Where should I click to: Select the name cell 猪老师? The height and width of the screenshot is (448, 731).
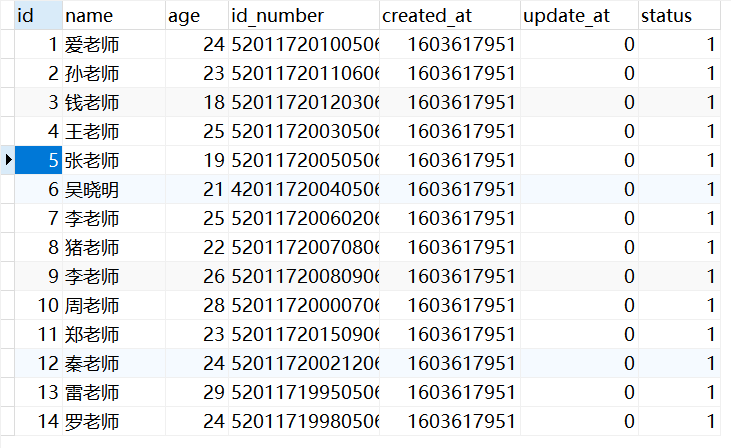point(92,247)
